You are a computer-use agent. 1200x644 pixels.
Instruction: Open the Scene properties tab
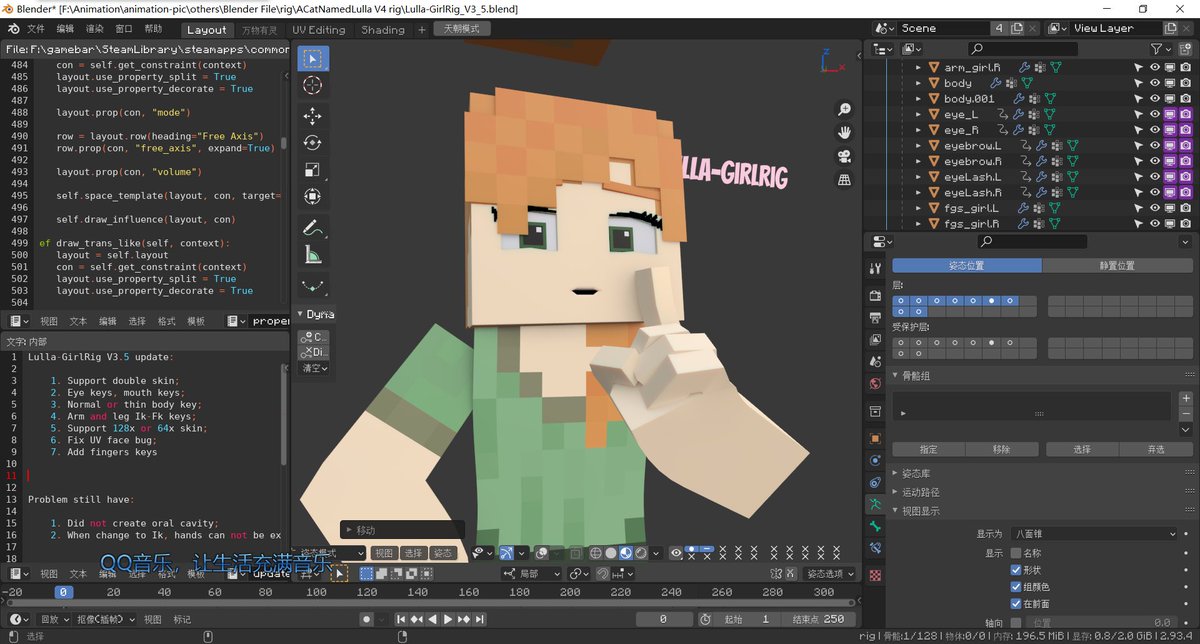point(875,361)
